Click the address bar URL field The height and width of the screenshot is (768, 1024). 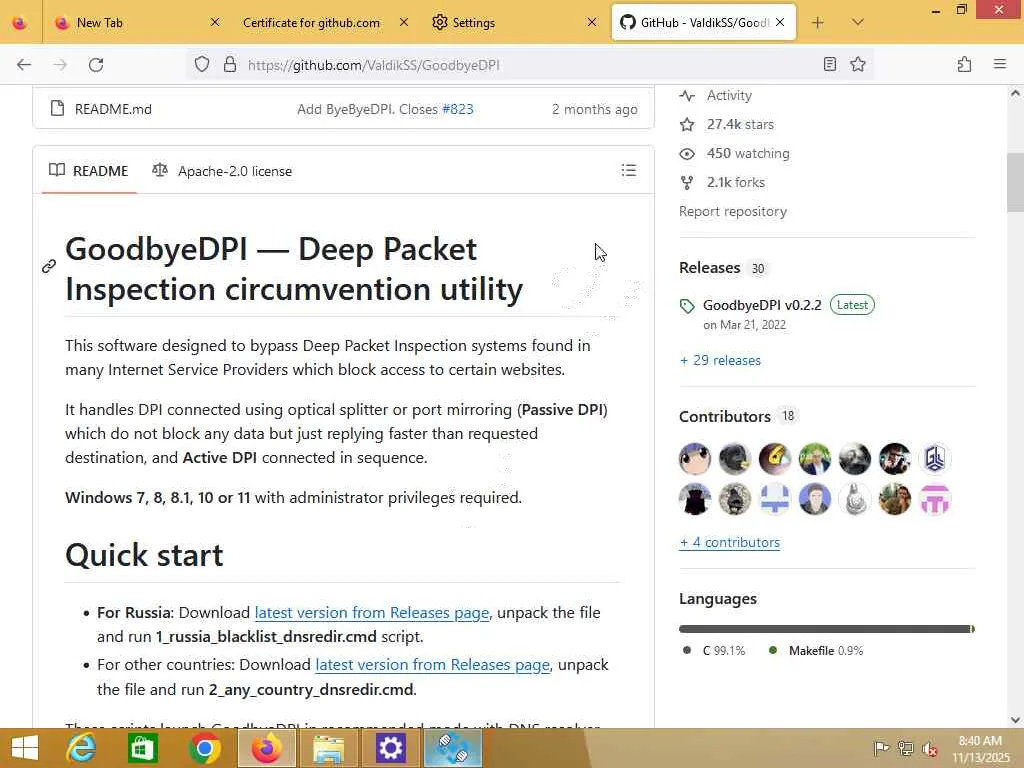click(529, 65)
